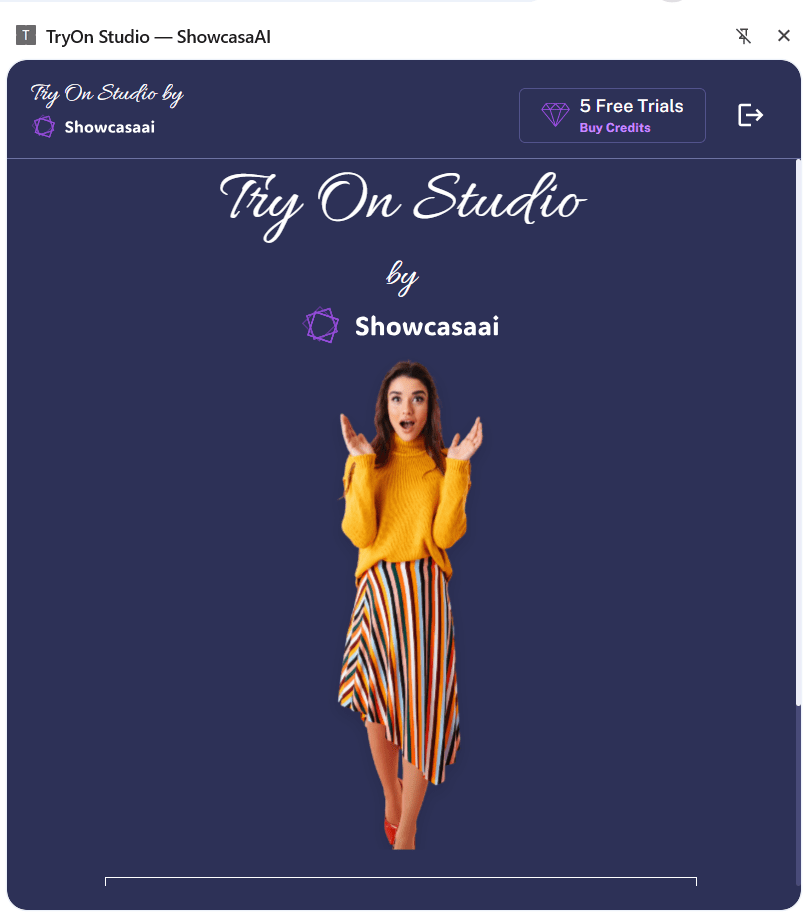
Task: Click the purple pentagon logo beside 'Showcasaai' header text
Action: 43,127
